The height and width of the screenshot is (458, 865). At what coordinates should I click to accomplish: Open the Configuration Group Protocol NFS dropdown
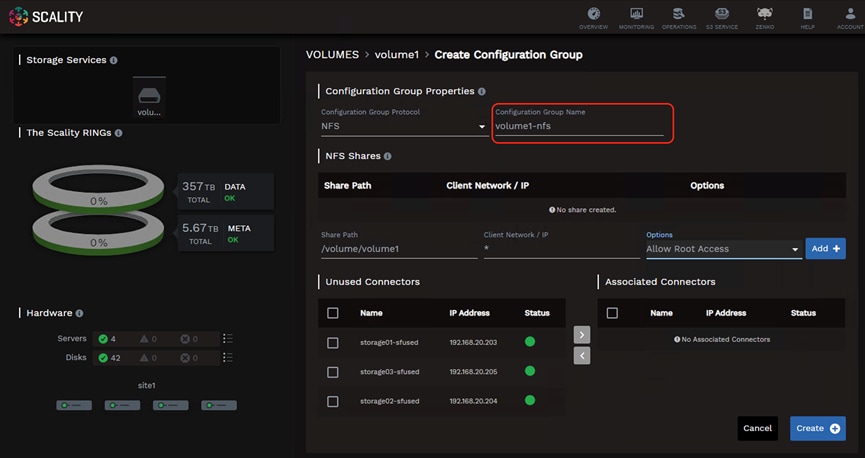click(404, 126)
